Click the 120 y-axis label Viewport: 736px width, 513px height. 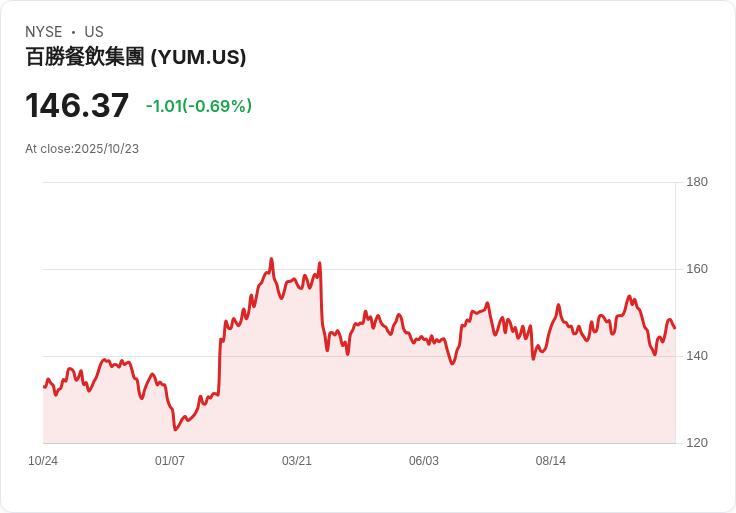[697, 443]
